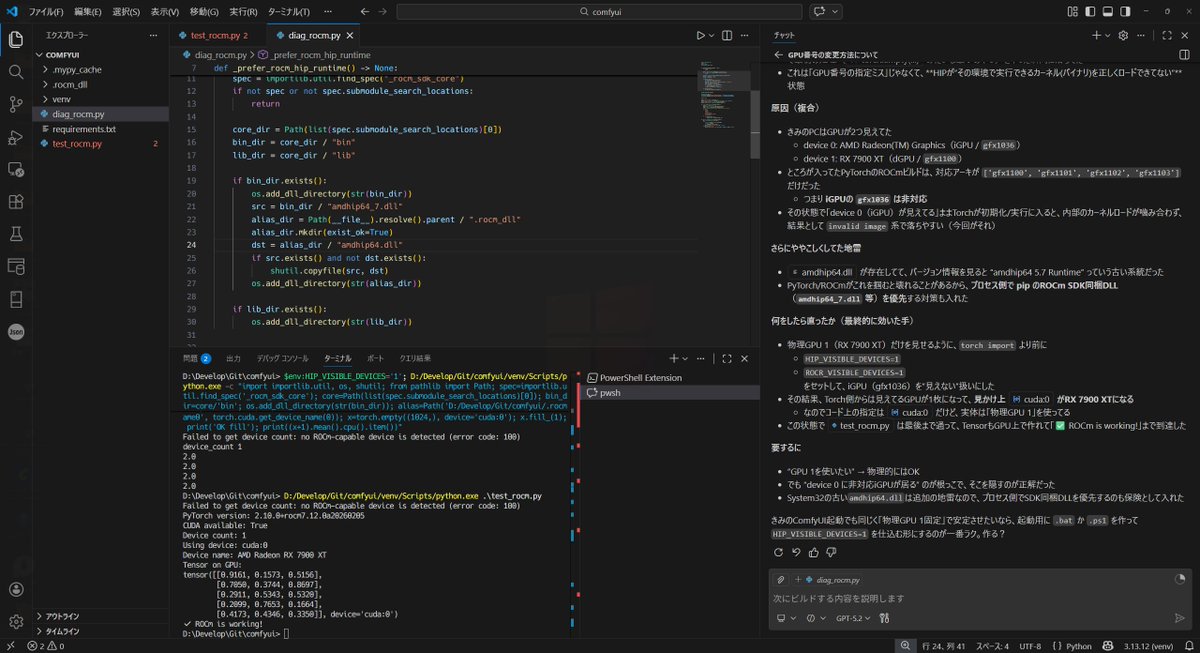The width and height of the screenshot is (1200, 653).
Task: Open the Accounts icon in activity bar
Action: (16, 590)
